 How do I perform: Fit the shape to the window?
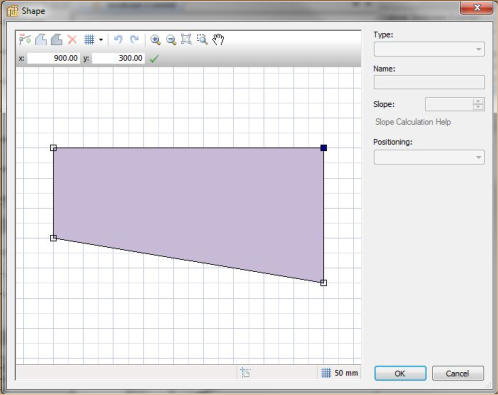(186, 39)
